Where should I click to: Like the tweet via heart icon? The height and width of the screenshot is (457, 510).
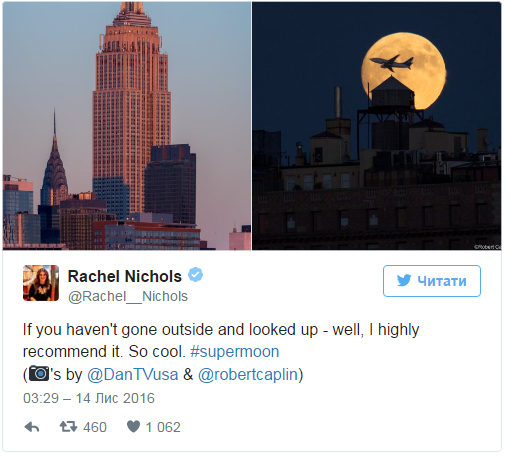point(133,426)
